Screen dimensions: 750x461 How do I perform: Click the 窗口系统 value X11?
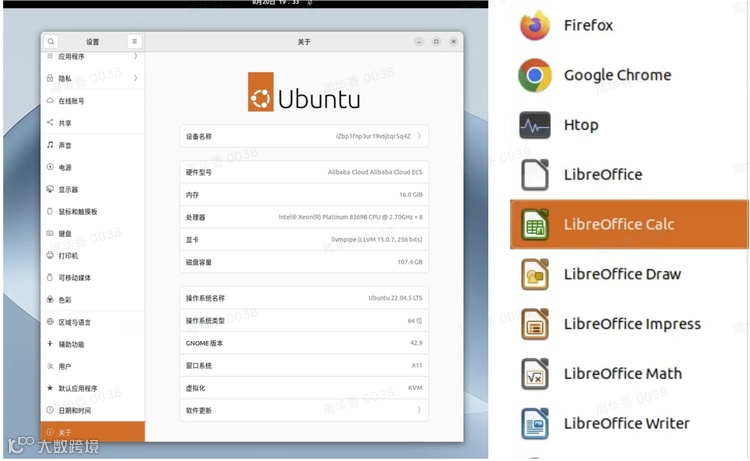[x=417, y=365]
